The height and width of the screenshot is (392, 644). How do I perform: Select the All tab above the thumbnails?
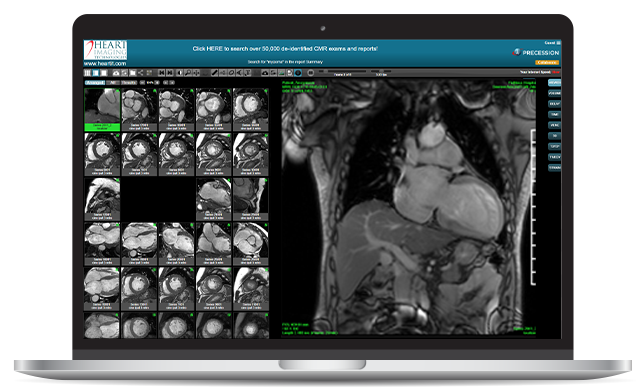coord(113,83)
